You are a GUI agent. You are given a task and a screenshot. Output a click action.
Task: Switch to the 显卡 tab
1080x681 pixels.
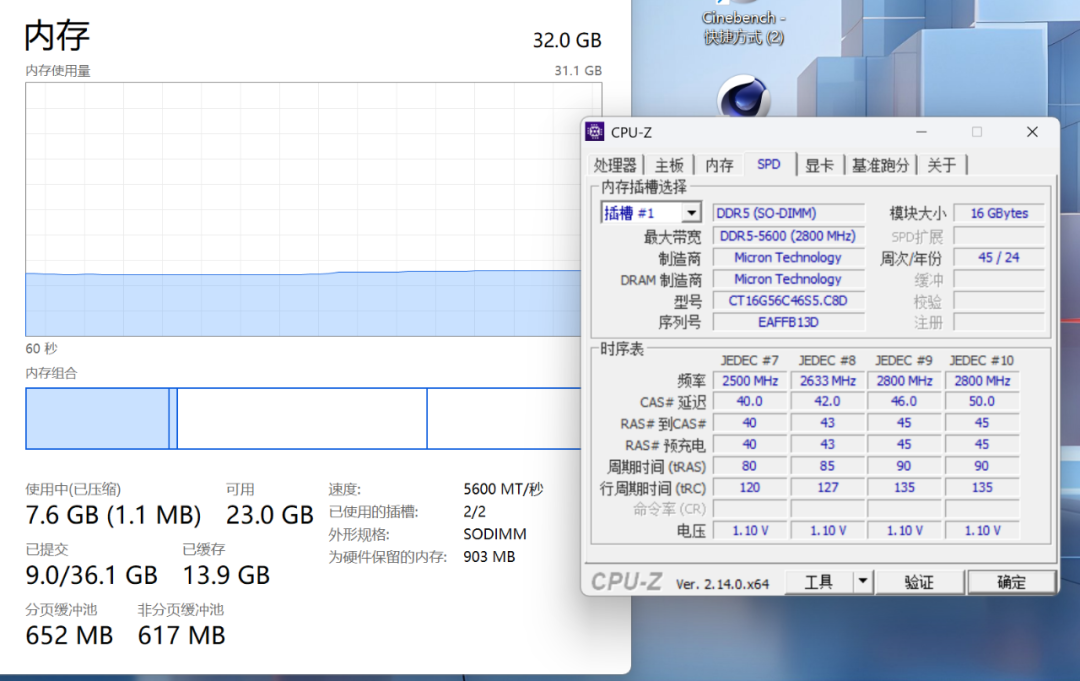point(819,165)
